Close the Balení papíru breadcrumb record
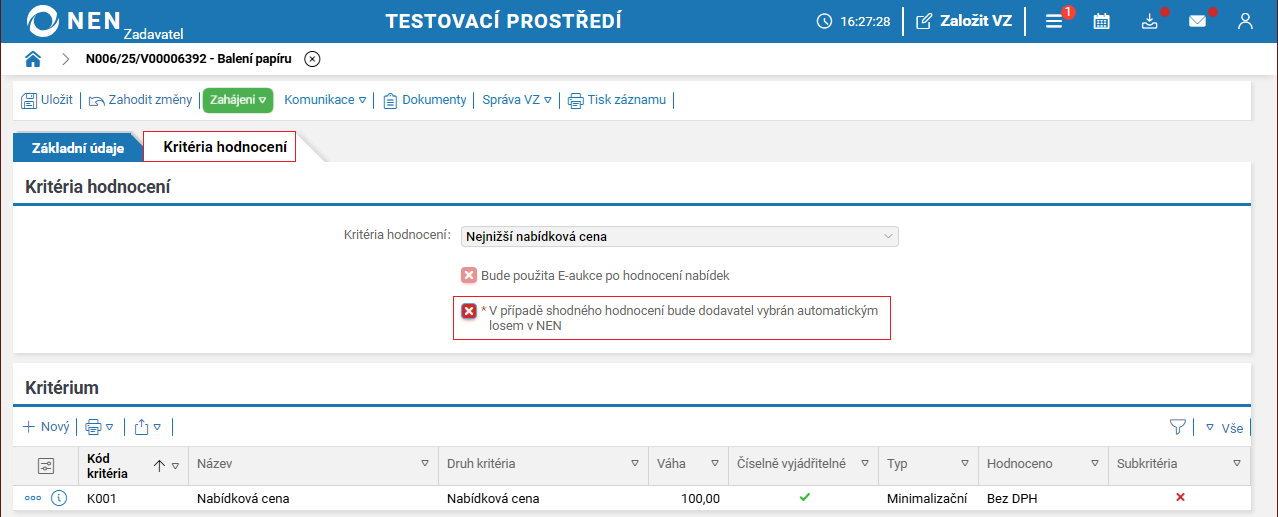Image resolution: width=1278 pixels, height=517 pixels. (312, 59)
